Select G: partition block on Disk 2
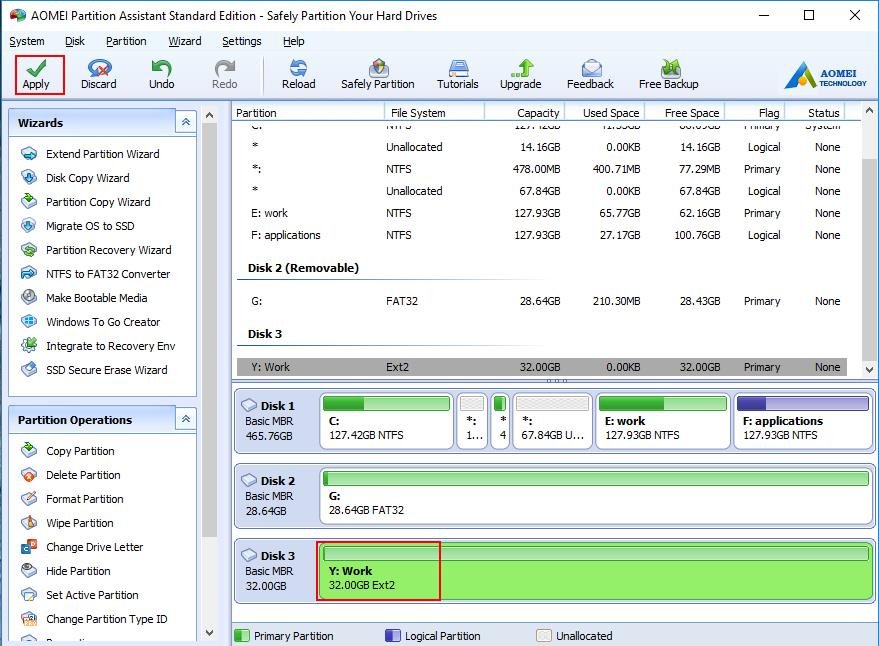879x646 pixels. [x=596, y=497]
